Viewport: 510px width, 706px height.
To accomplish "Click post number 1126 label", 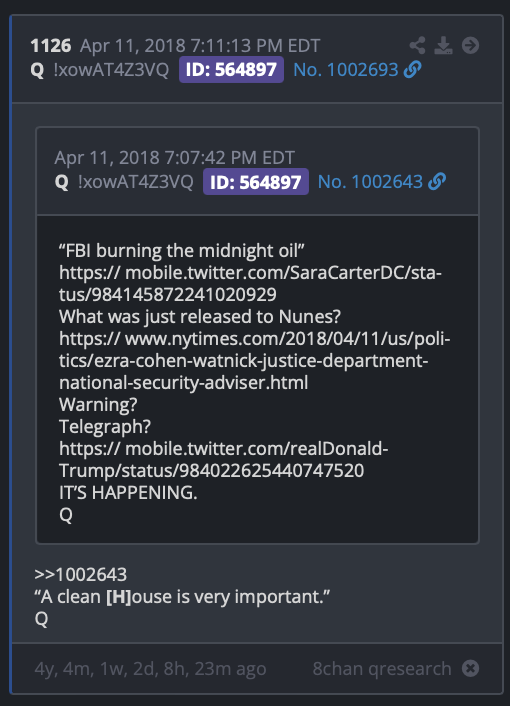I will (51, 45).
